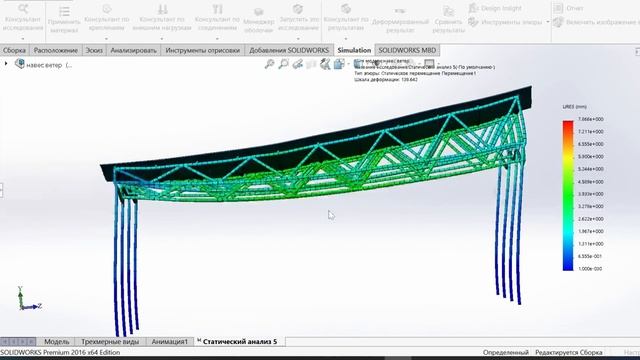
Task: Open dropdown under Запустить это исследование
Action: coord(298,38)
